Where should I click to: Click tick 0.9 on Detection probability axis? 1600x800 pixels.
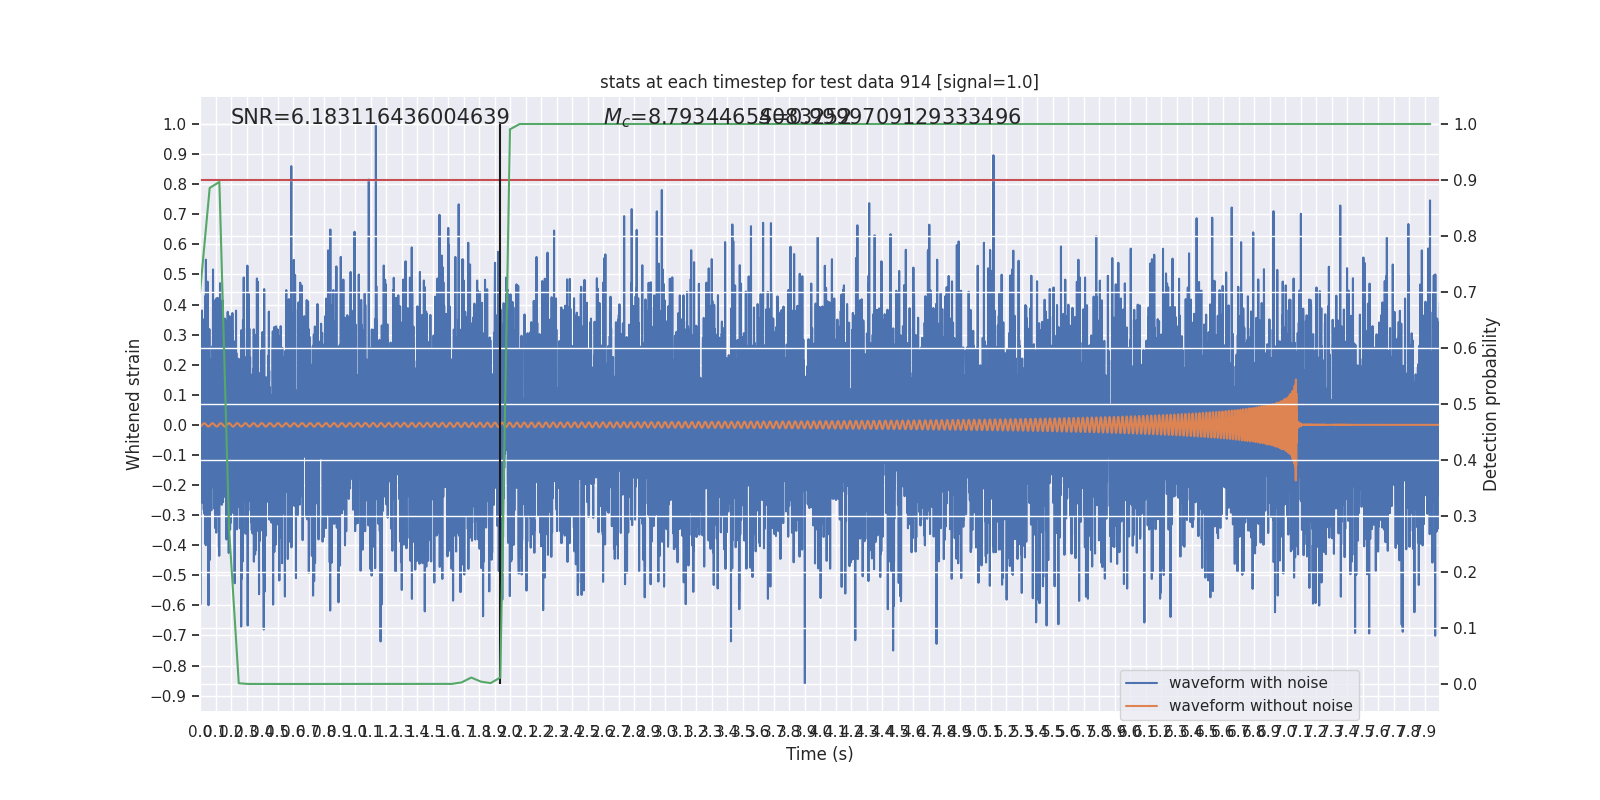pos(1465,181)
